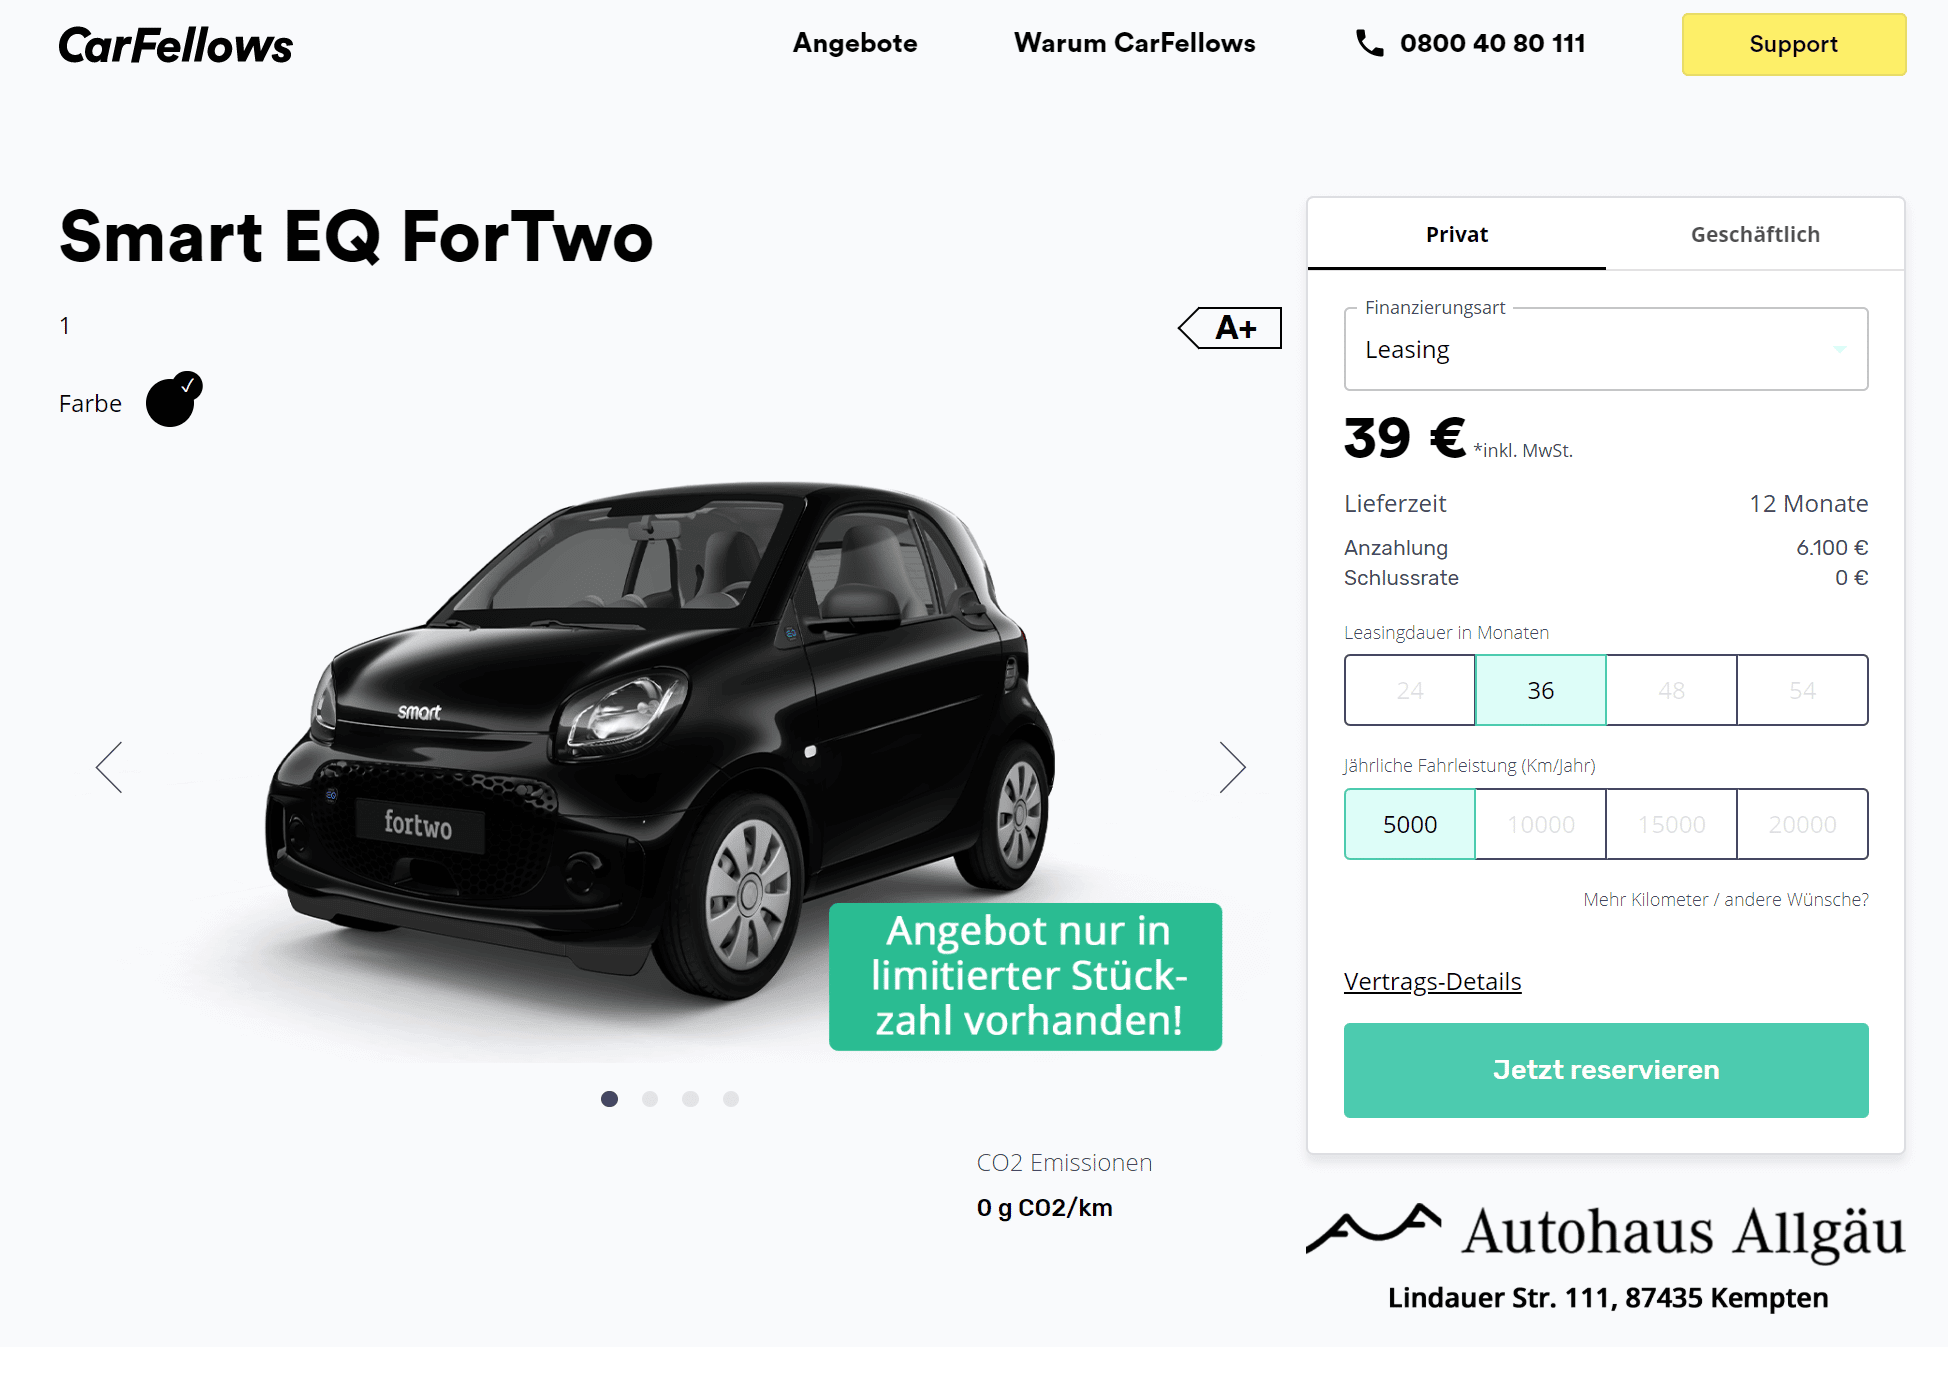Open the Angebote menu item
This screenshot has width=1948, height=1381.
[x=855, y=43]
